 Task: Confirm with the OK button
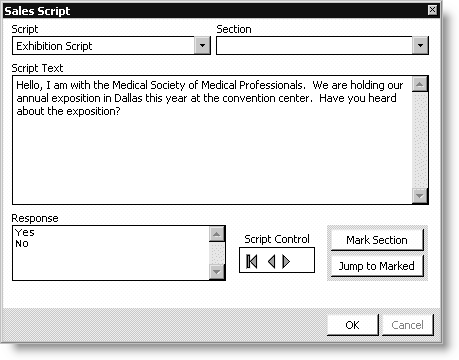[353, 325]
